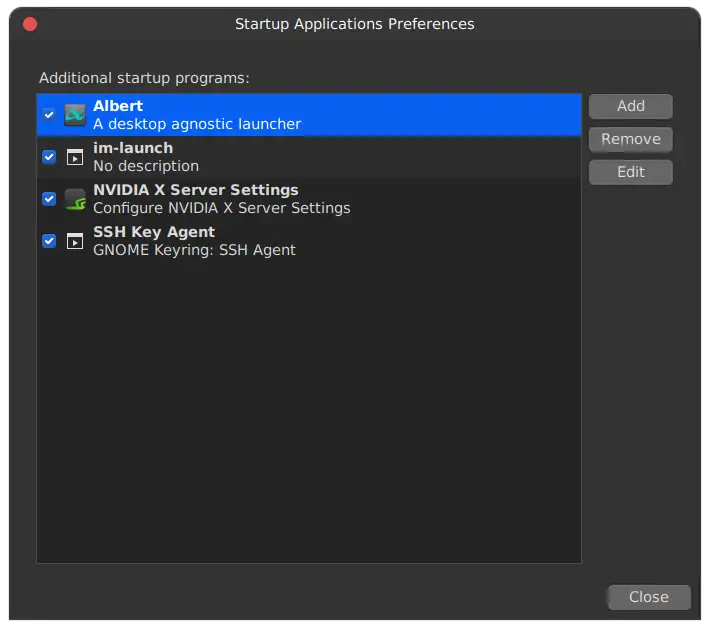The width and height of the screenshot is (710, 629).
Task: Select the im-launch entry name
Action: pyautogui.click(x=133, y=148)
